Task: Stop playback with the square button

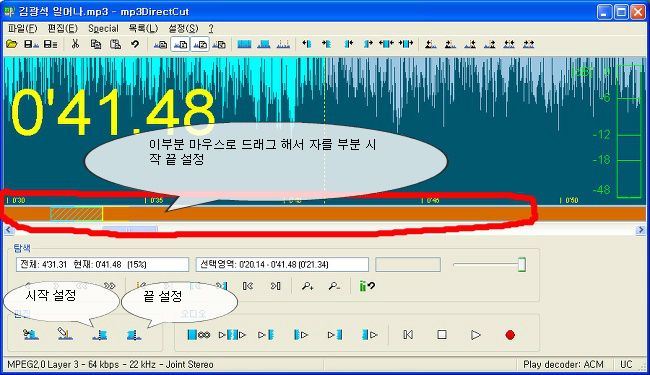Action: click(442, 334)
